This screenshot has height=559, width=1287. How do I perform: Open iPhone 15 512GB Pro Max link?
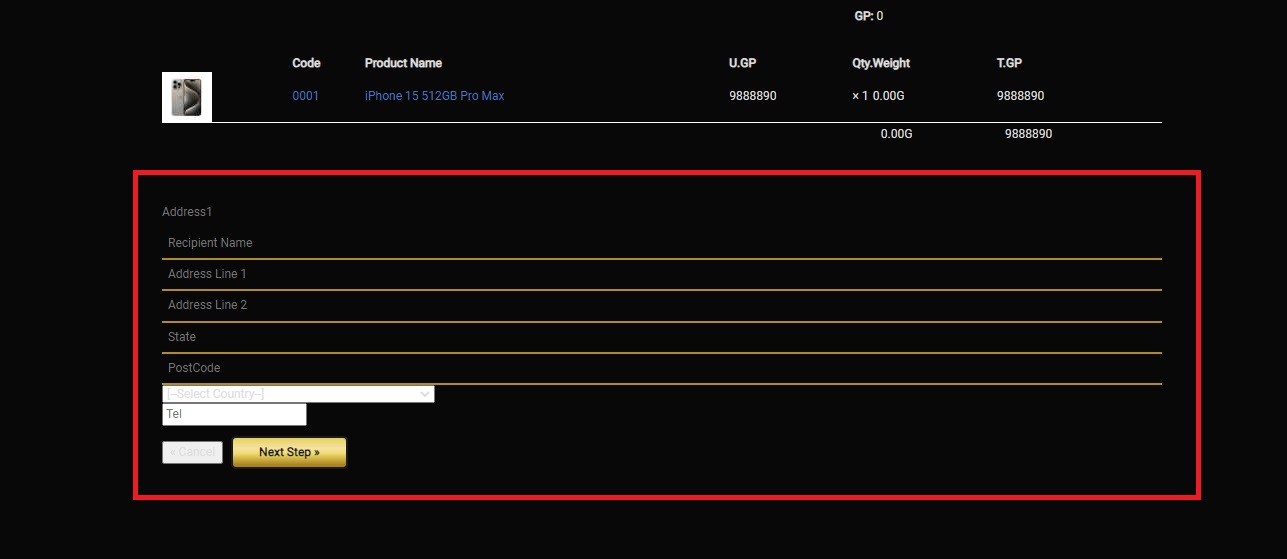click(434, 96)
